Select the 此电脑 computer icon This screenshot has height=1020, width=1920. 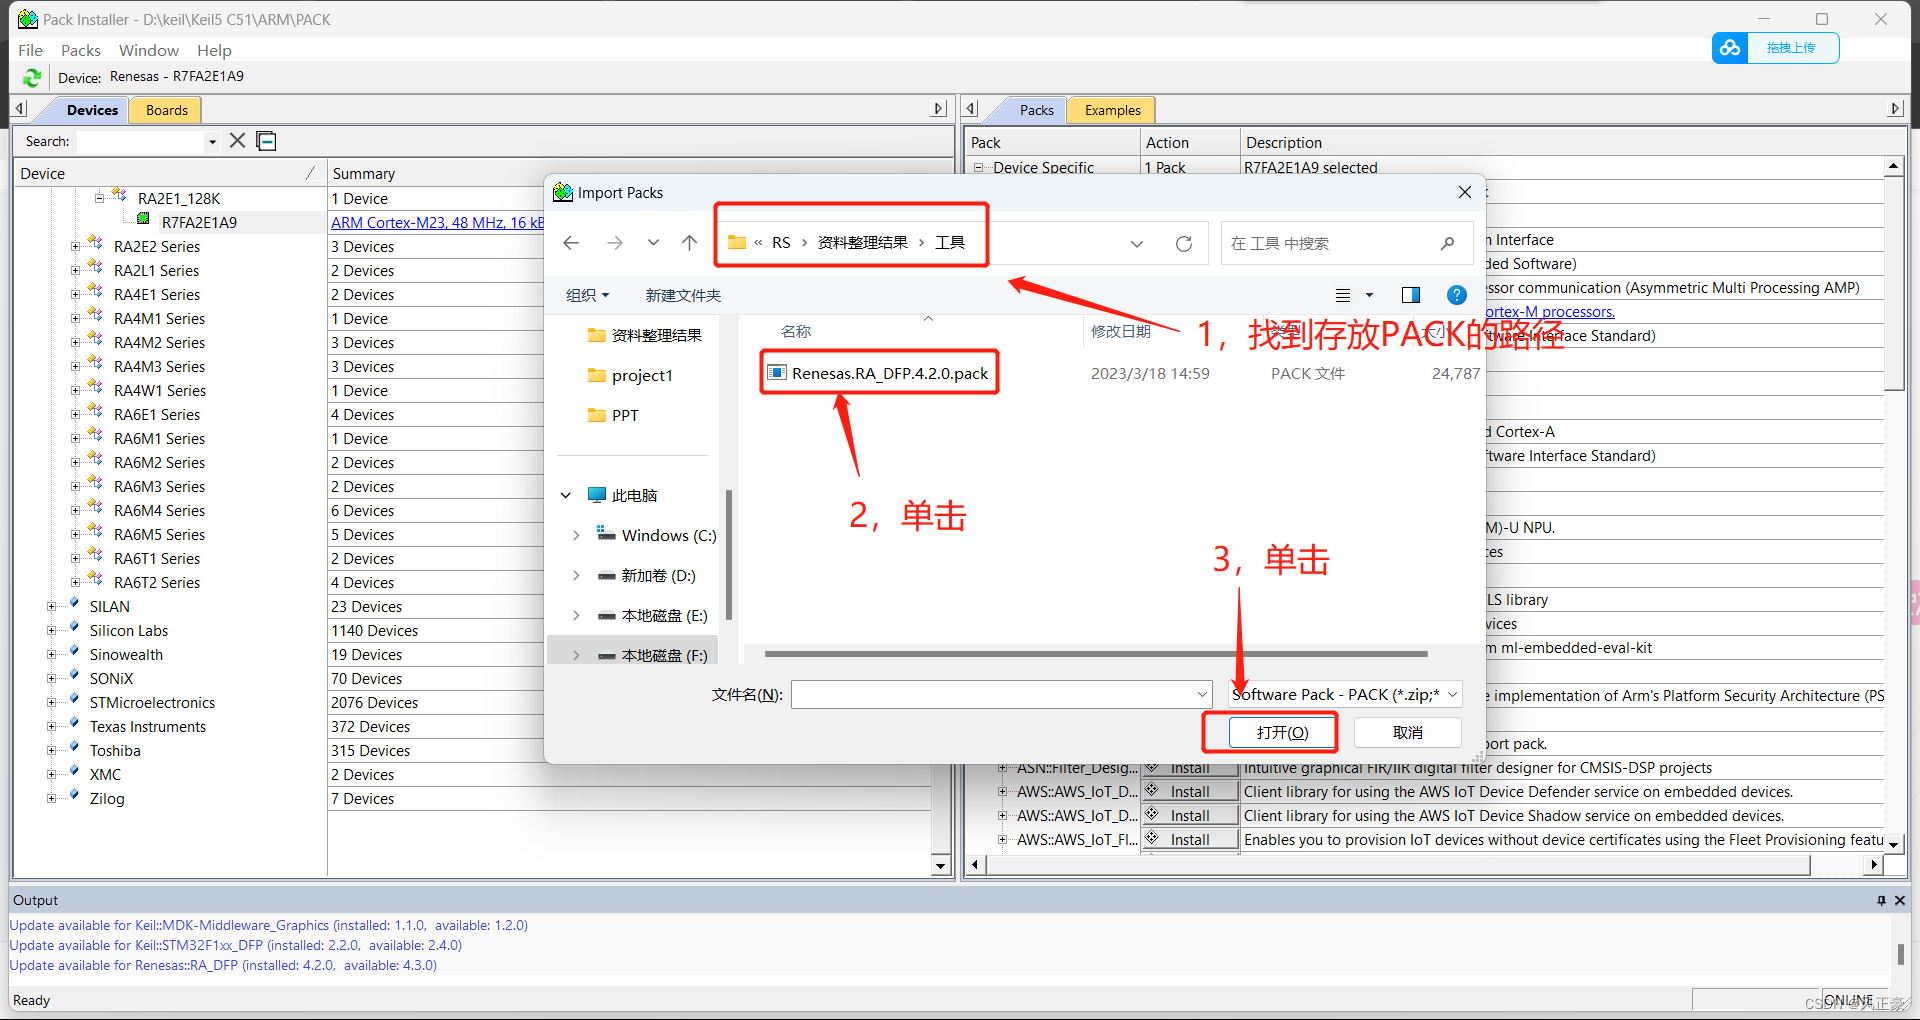pyautogui.click(x=597, y=495)
